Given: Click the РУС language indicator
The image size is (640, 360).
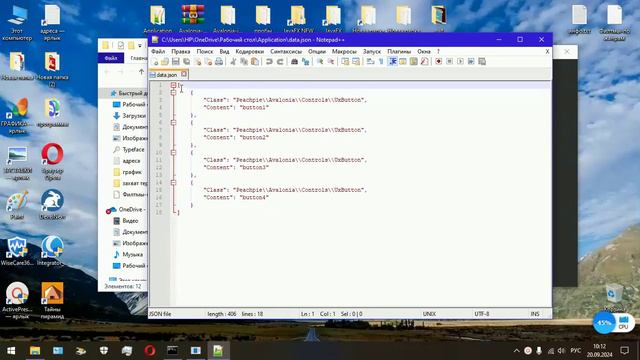Looking at the screenshot, I should (x=576, y=351).
